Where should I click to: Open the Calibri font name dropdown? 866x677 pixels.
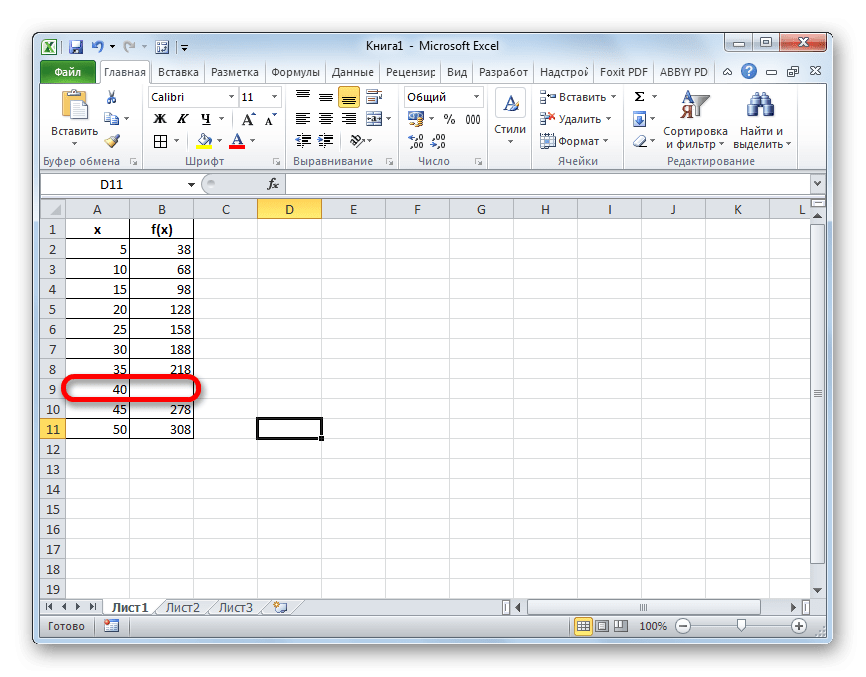pyautogui.click(x=231, y=97)
